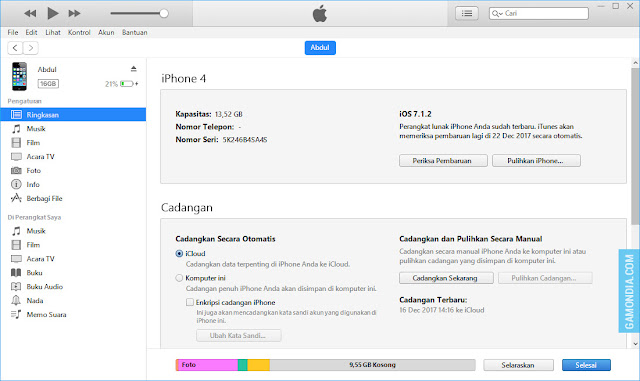Click the Foto segment of storage bar

207,365
